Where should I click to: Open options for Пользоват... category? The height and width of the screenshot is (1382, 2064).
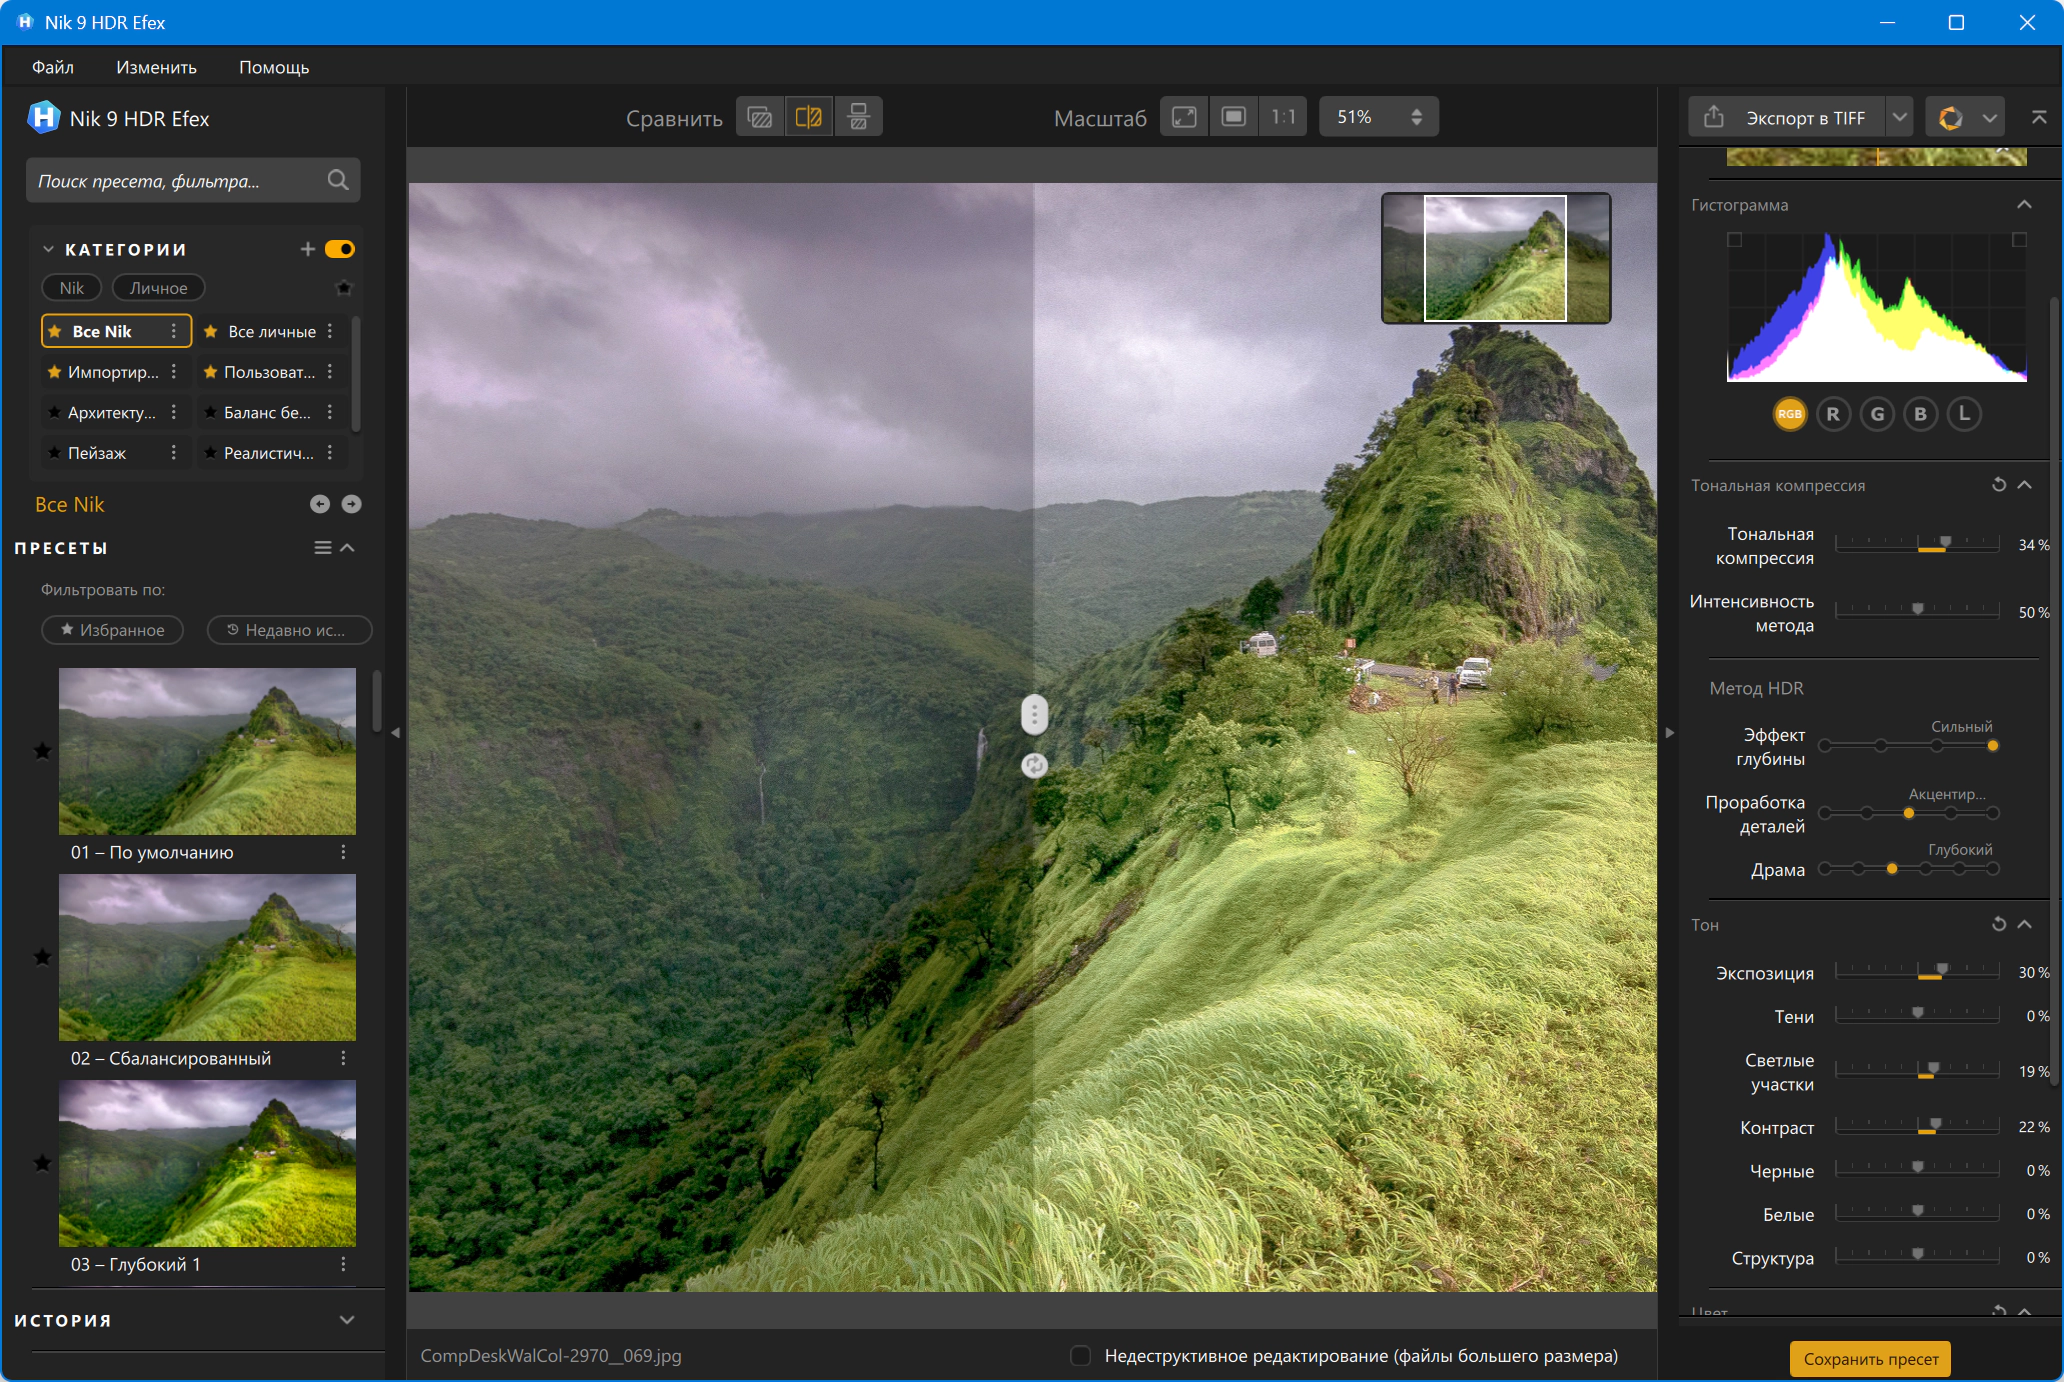tap(330, 372)
